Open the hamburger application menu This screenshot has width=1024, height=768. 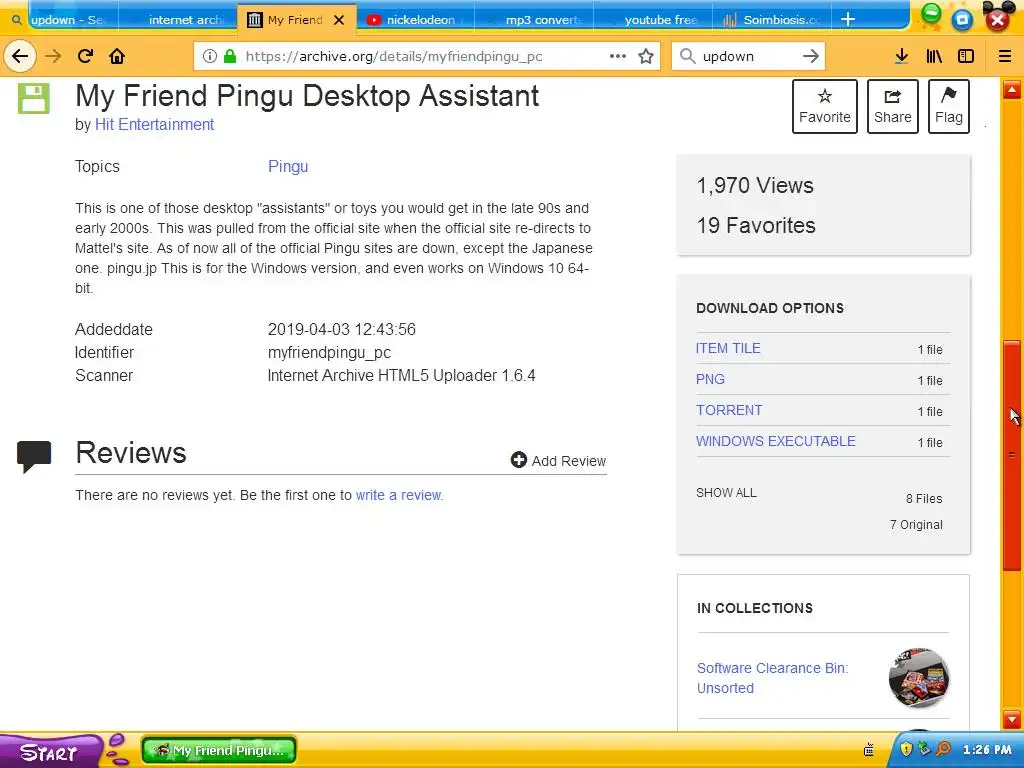[1005, 56]
